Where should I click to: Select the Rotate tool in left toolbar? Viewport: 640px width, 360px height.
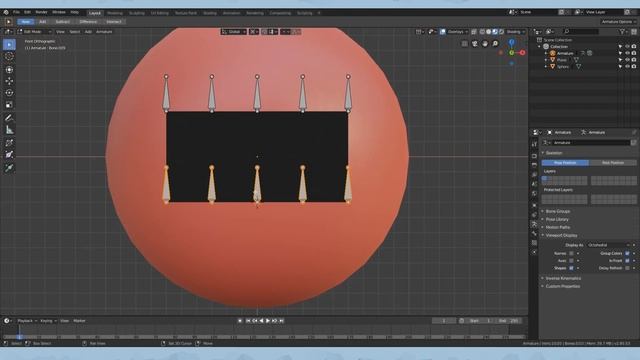pyautogui.click(x=9, y=93)
